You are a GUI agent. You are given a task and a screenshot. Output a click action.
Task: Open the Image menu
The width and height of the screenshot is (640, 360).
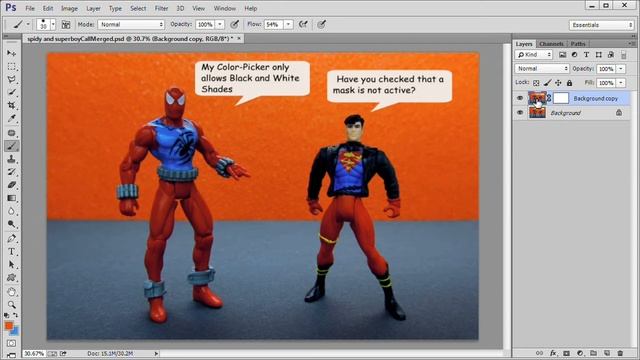point(69,8)
